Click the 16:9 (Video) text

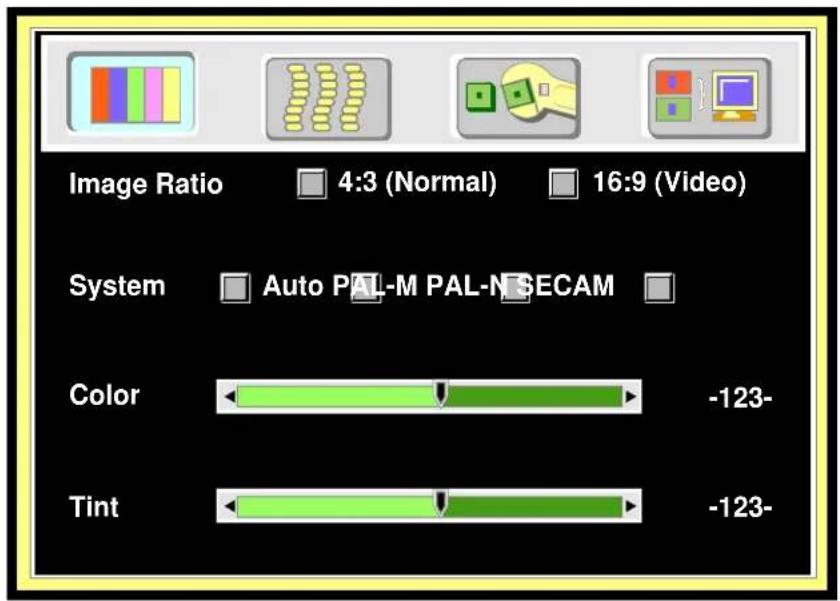pos(669,183)
